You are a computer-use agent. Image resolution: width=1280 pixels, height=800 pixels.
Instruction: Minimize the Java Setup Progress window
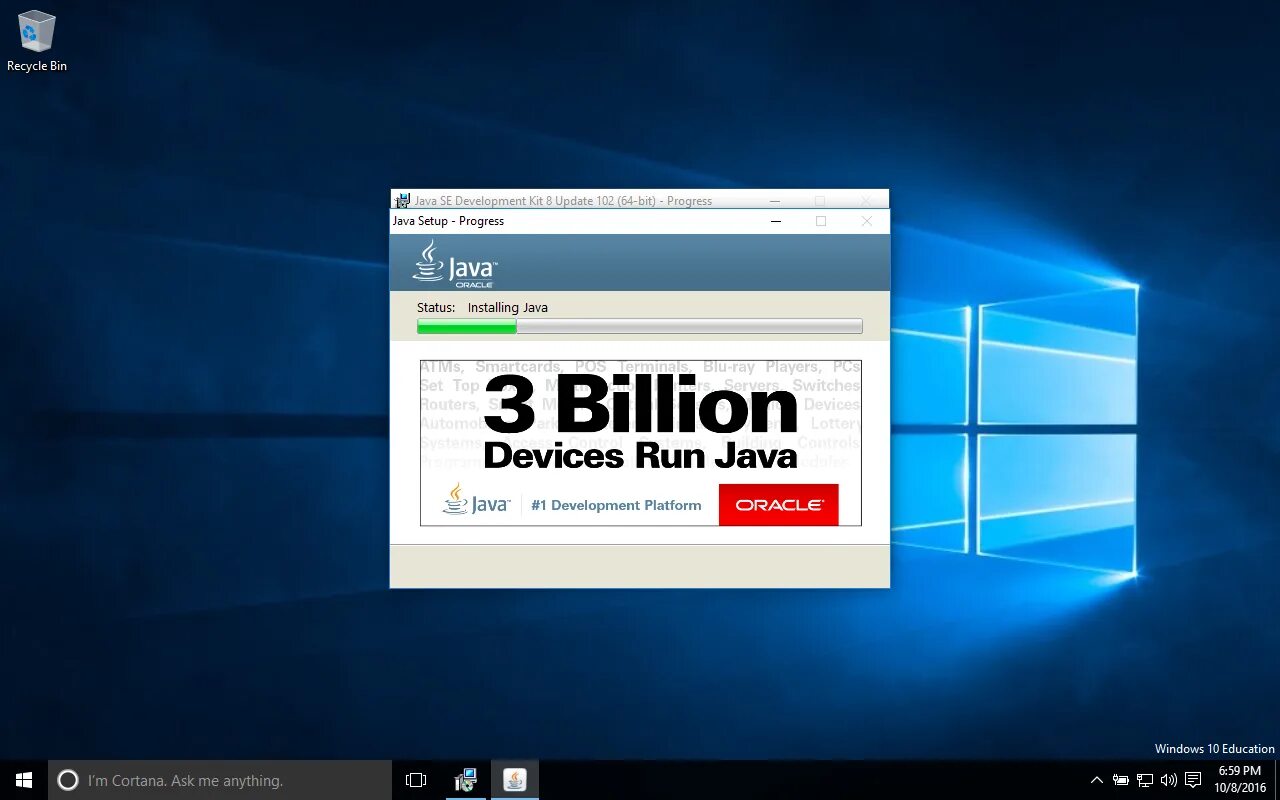775,221
